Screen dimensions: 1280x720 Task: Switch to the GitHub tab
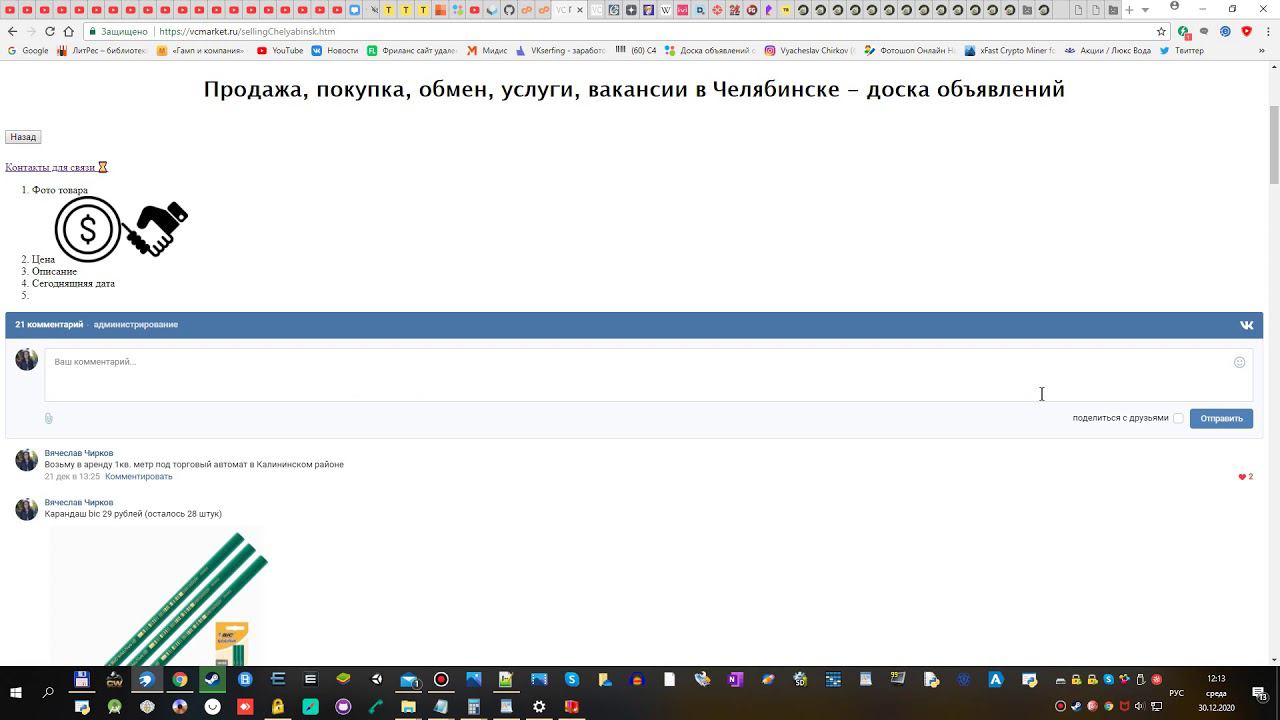pos(509,10)
